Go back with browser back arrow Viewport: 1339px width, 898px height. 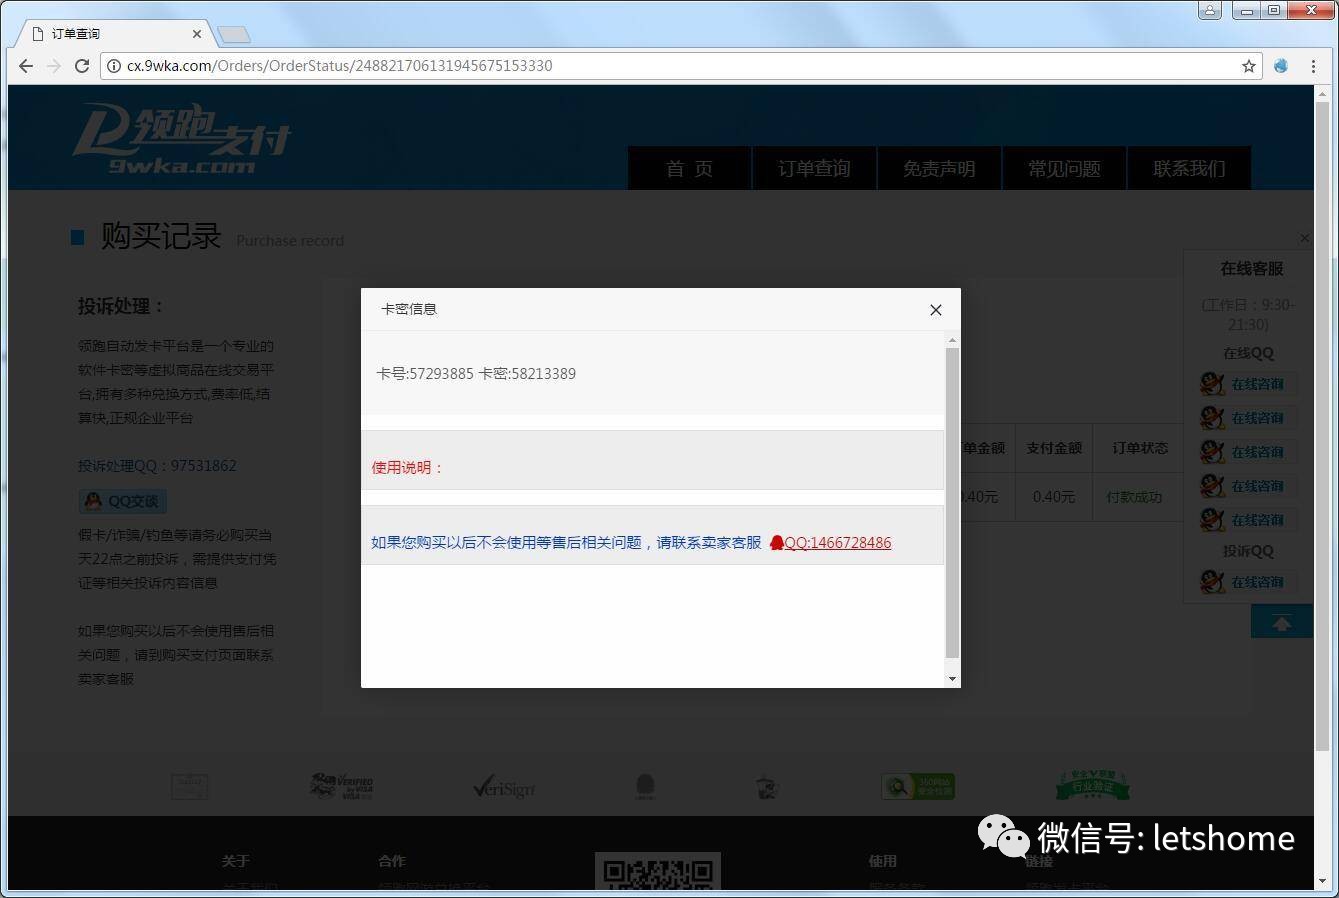pyautogui.click(x=26, y=66)
